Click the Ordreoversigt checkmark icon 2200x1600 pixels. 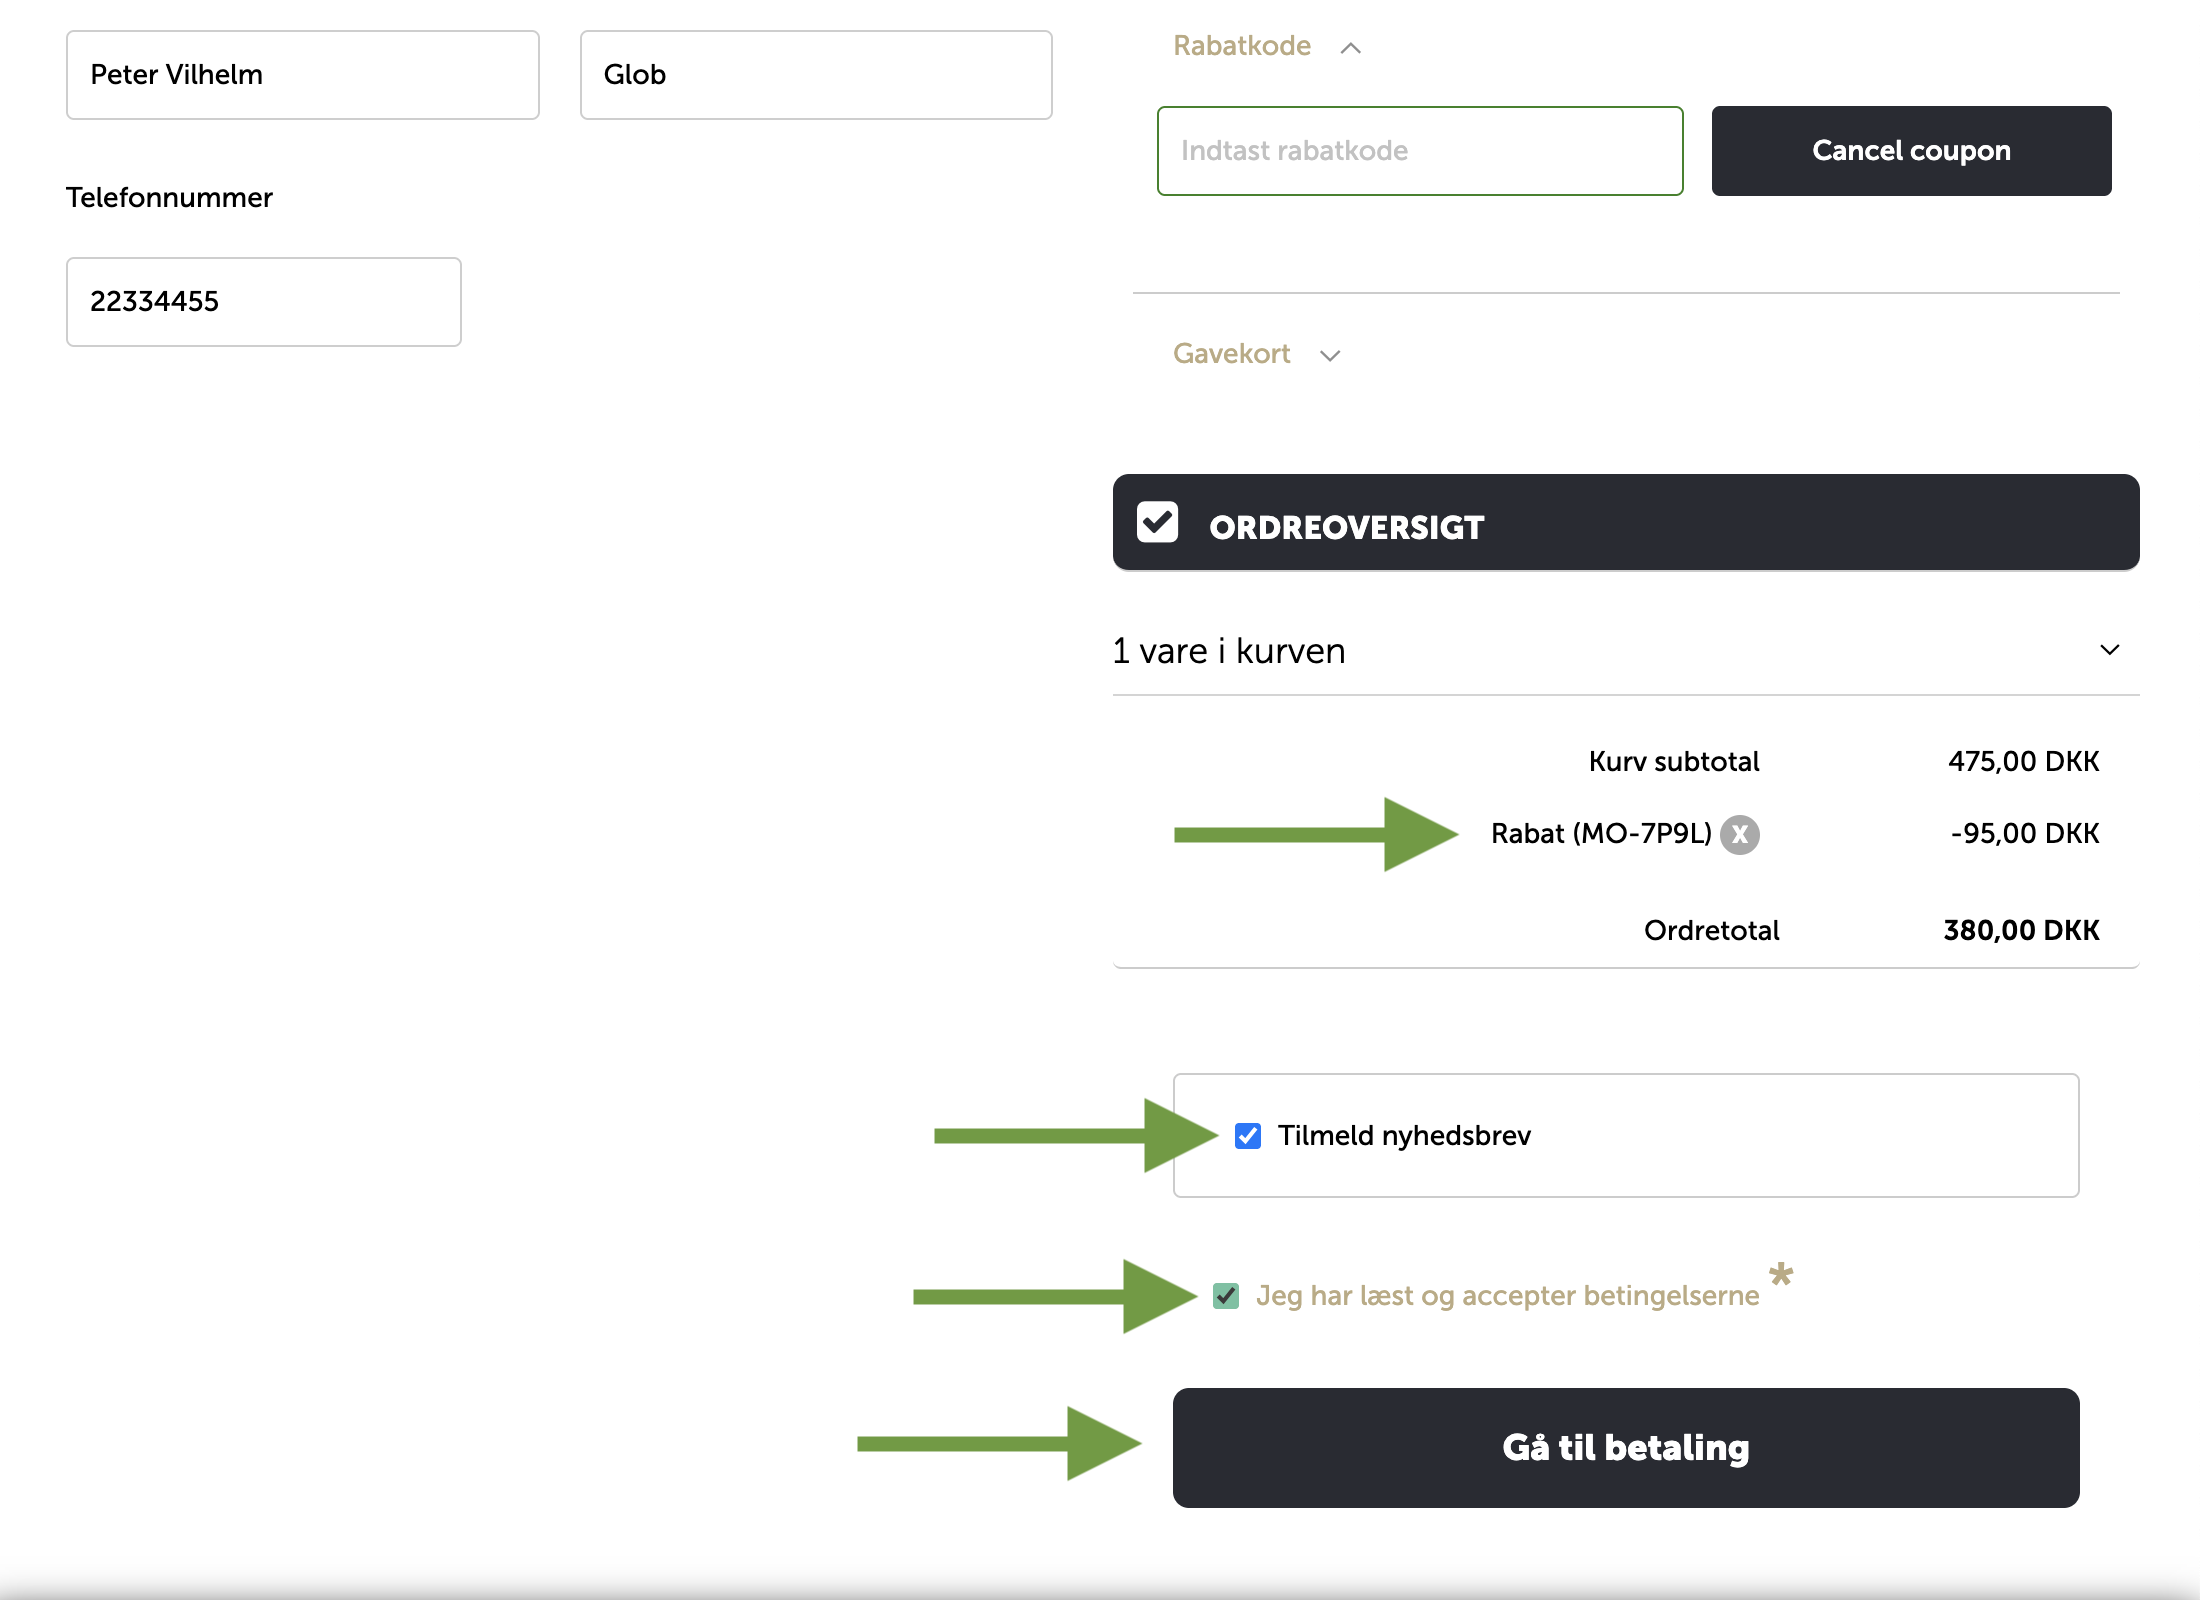[1157, 522]
